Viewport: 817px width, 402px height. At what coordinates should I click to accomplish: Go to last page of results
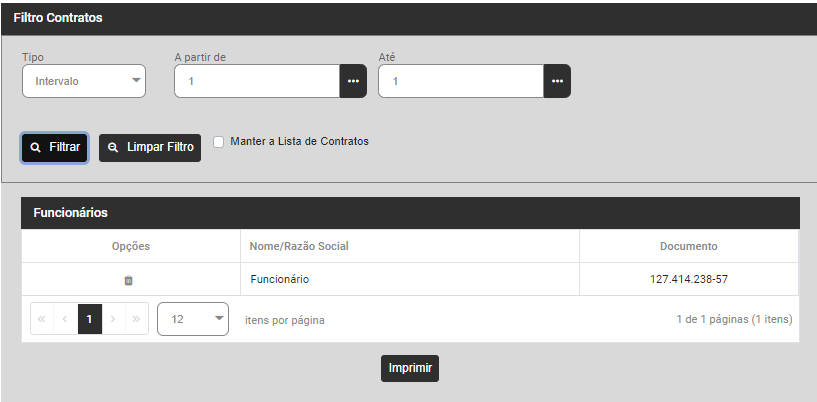pos(137,319)
